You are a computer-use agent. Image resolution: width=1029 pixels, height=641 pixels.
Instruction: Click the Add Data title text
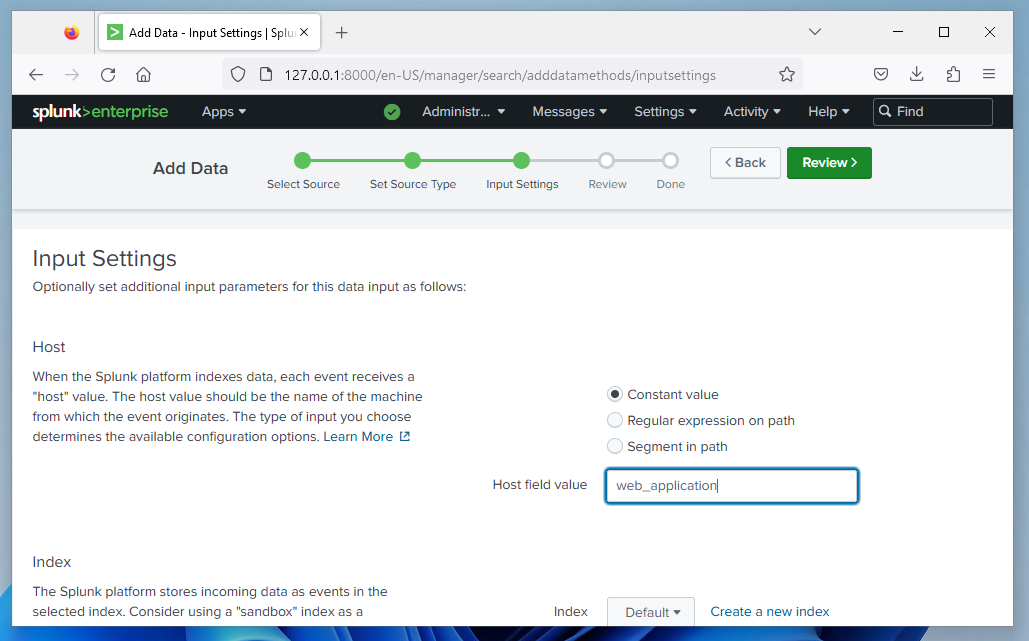[190, 169]
